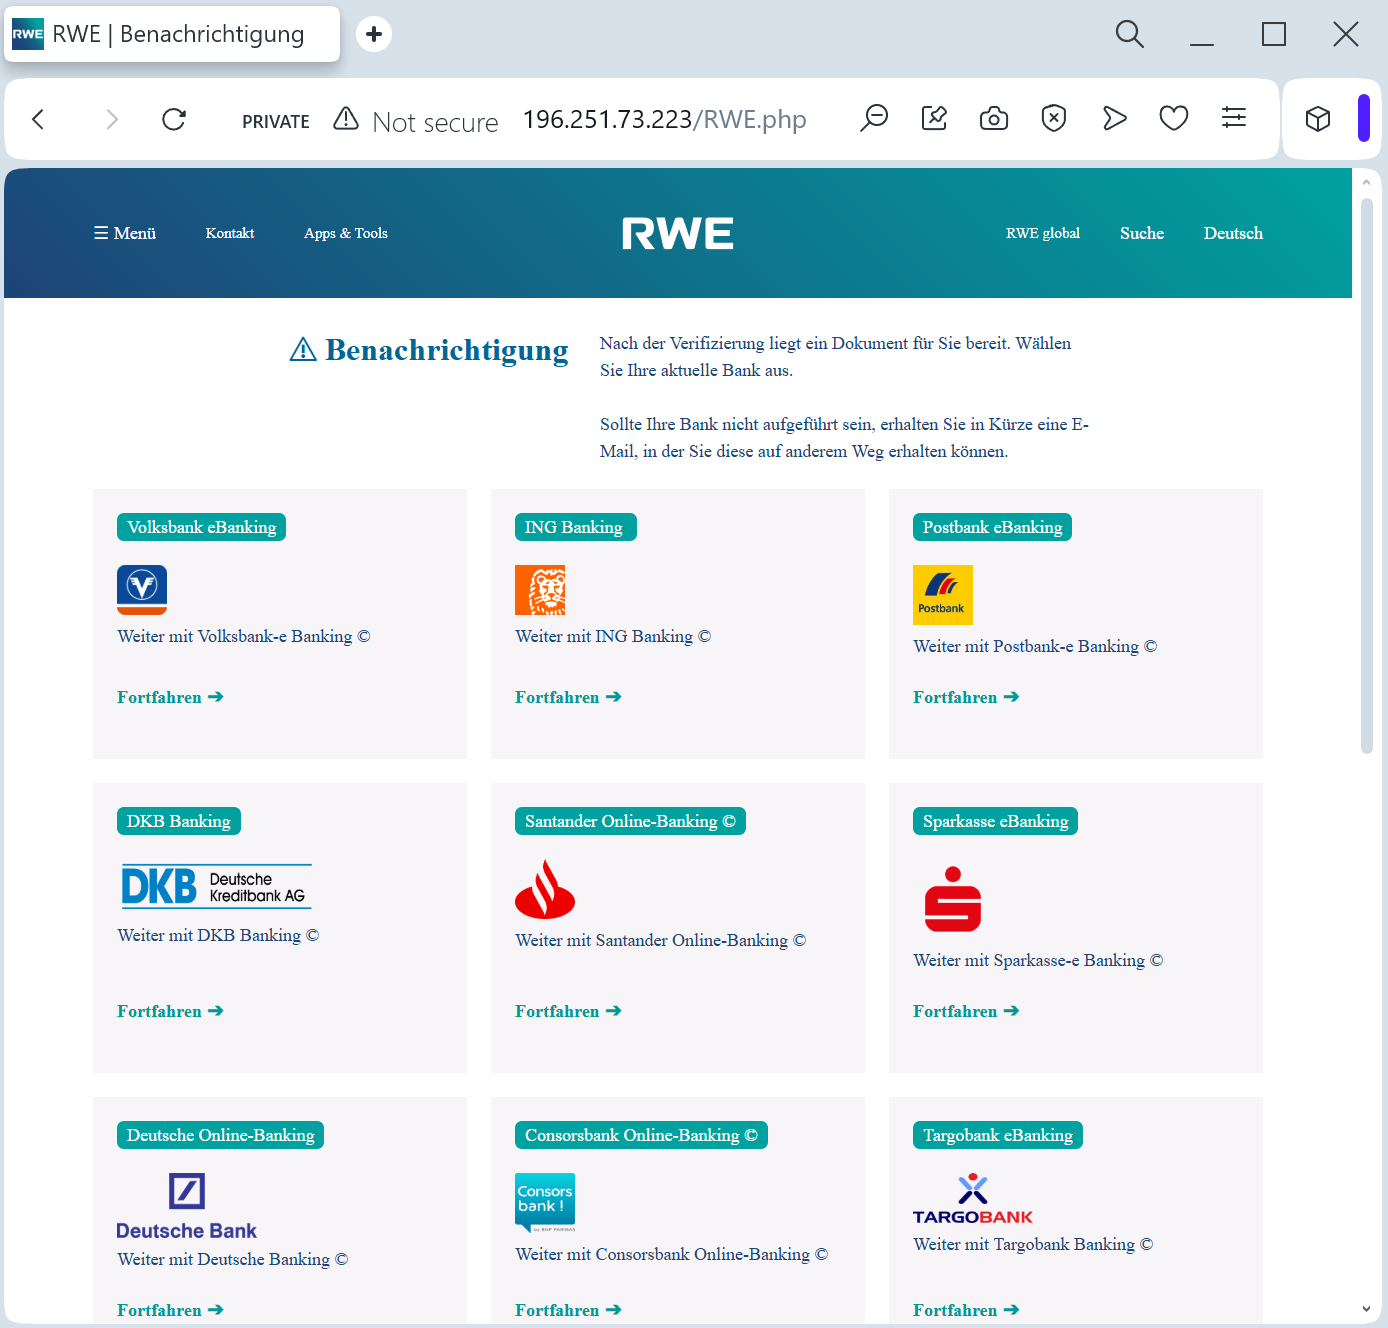
Task: Click 'Weiter mit Sparkasse-e Banking ©' text
Action: [1038, 960]
